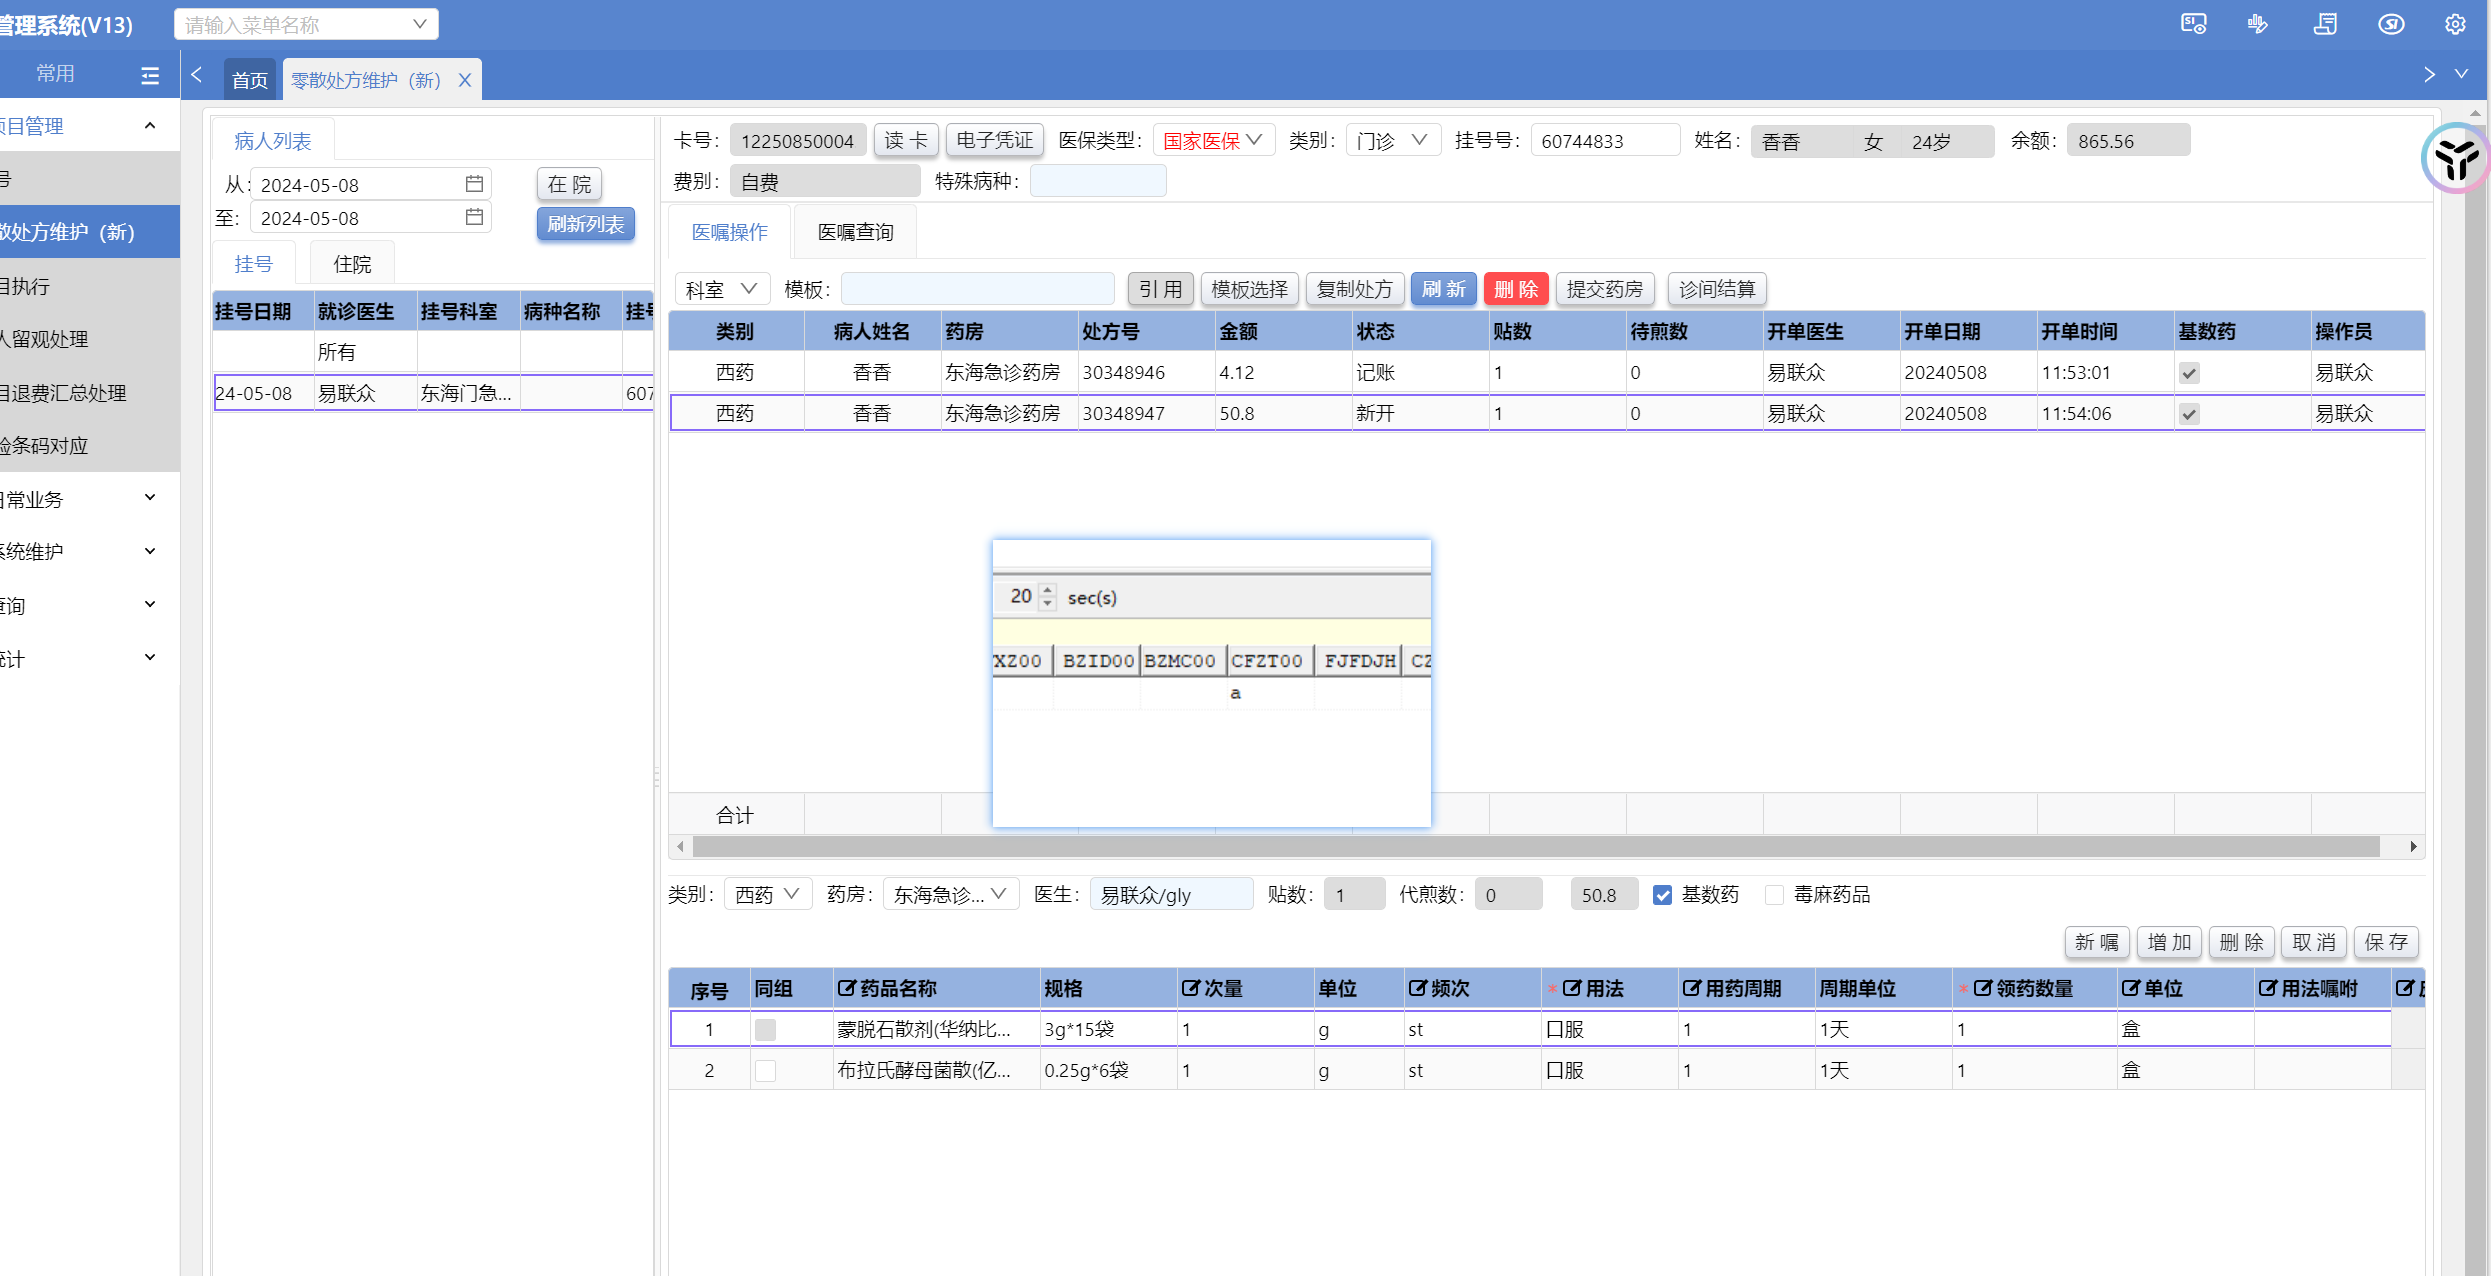This screenshot has height=1276, width=2491.
Task: Click the round floating assistant logo icon
Action: click(2455, 158)
